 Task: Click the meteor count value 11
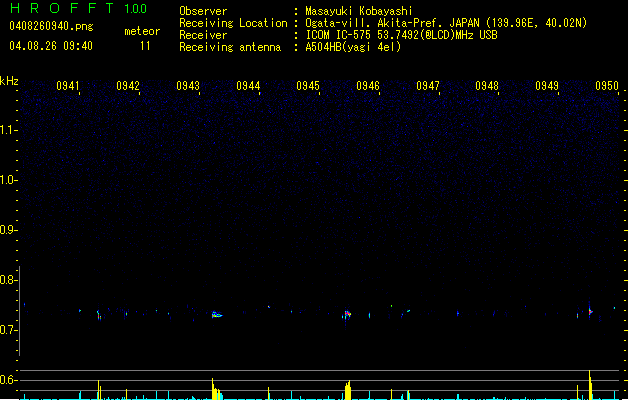[145, 46]
